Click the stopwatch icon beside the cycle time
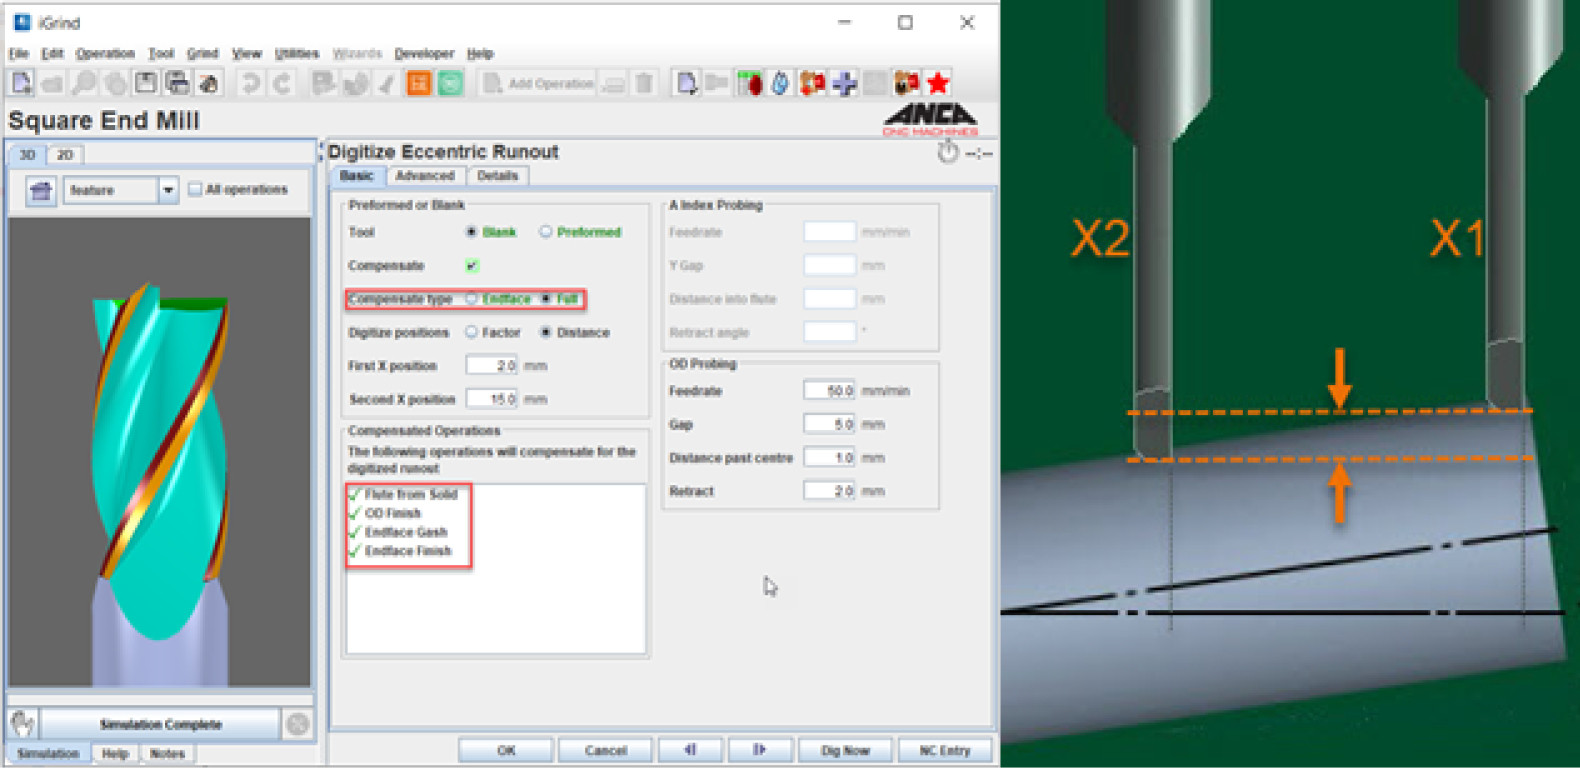The height and width of the screenshot is (768, 1580). point(948,152)
